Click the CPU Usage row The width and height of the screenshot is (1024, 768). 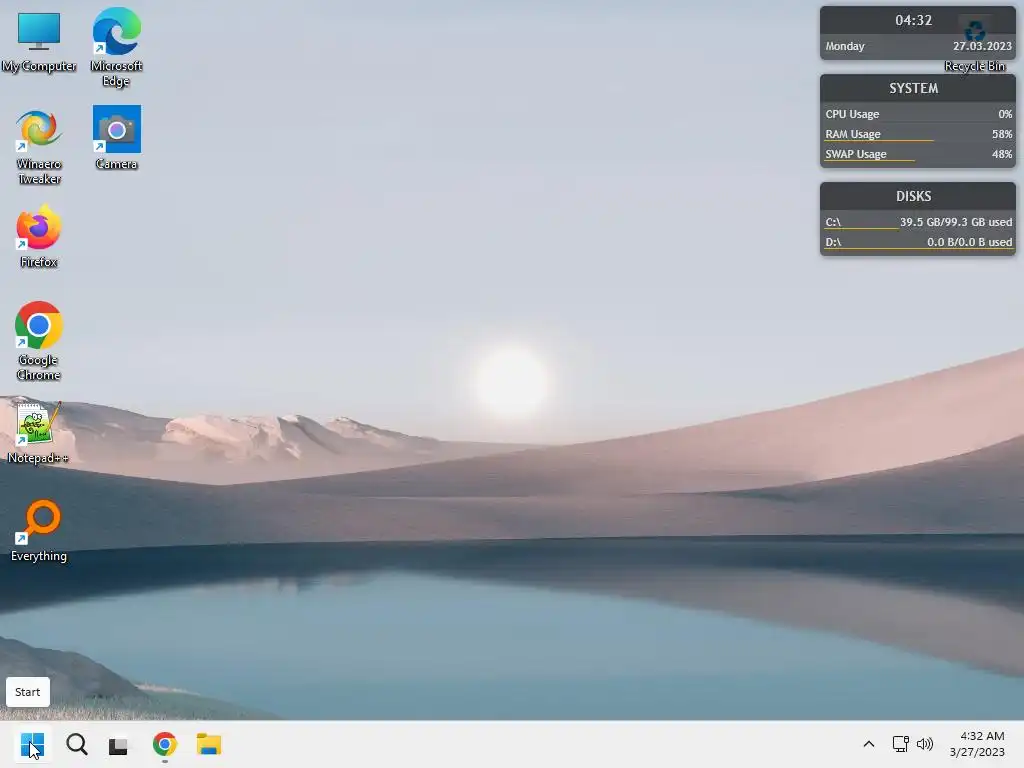pyautogui.click(x=918, y=114)
